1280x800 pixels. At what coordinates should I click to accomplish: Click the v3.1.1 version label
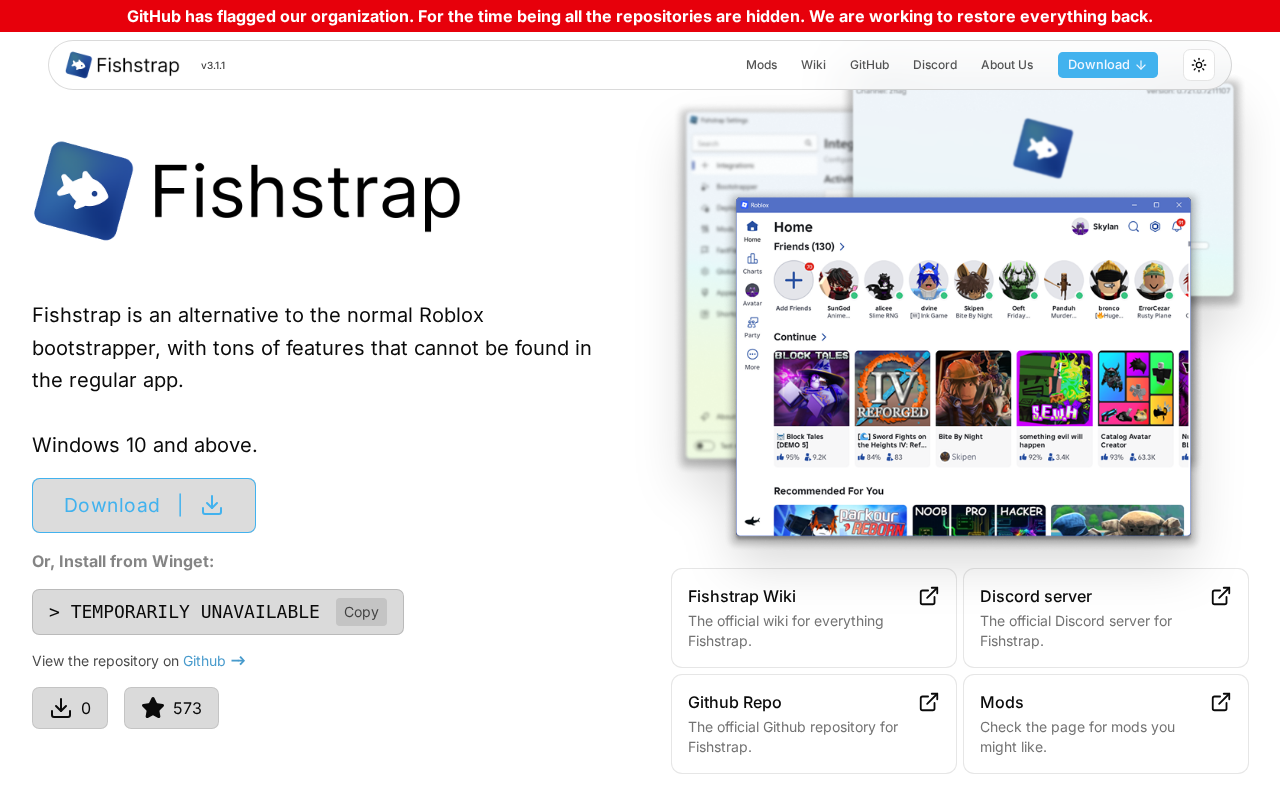pyautogui.click(x=213, y=66)
